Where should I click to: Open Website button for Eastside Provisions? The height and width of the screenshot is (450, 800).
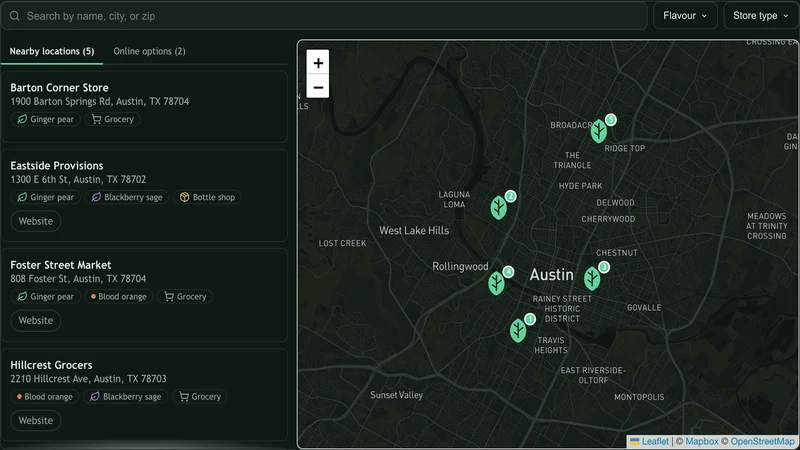[x=36, y=221]
